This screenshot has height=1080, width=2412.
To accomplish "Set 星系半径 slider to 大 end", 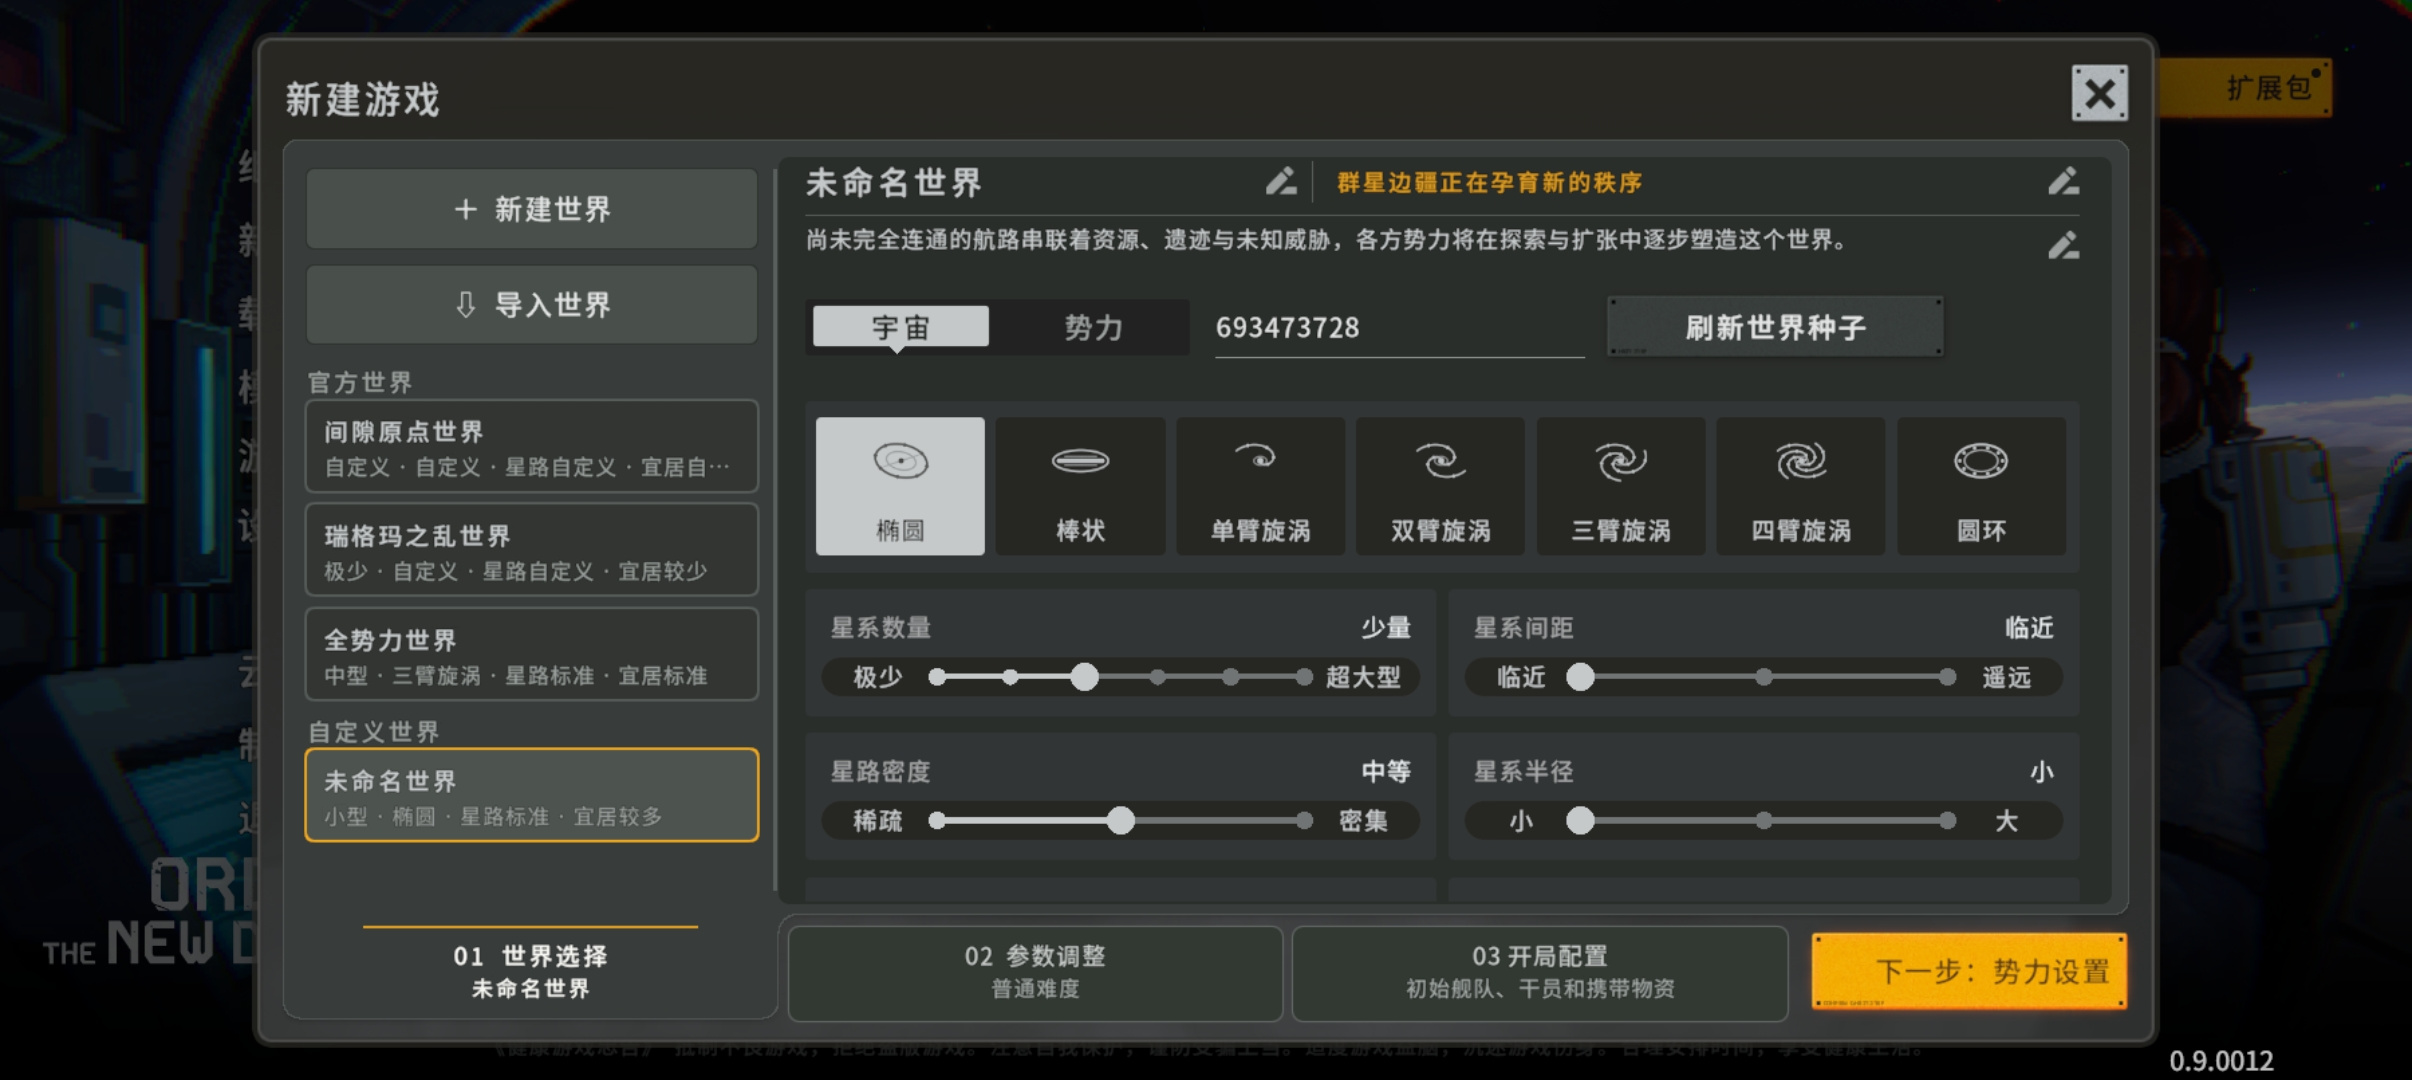I will (1947, 821).
